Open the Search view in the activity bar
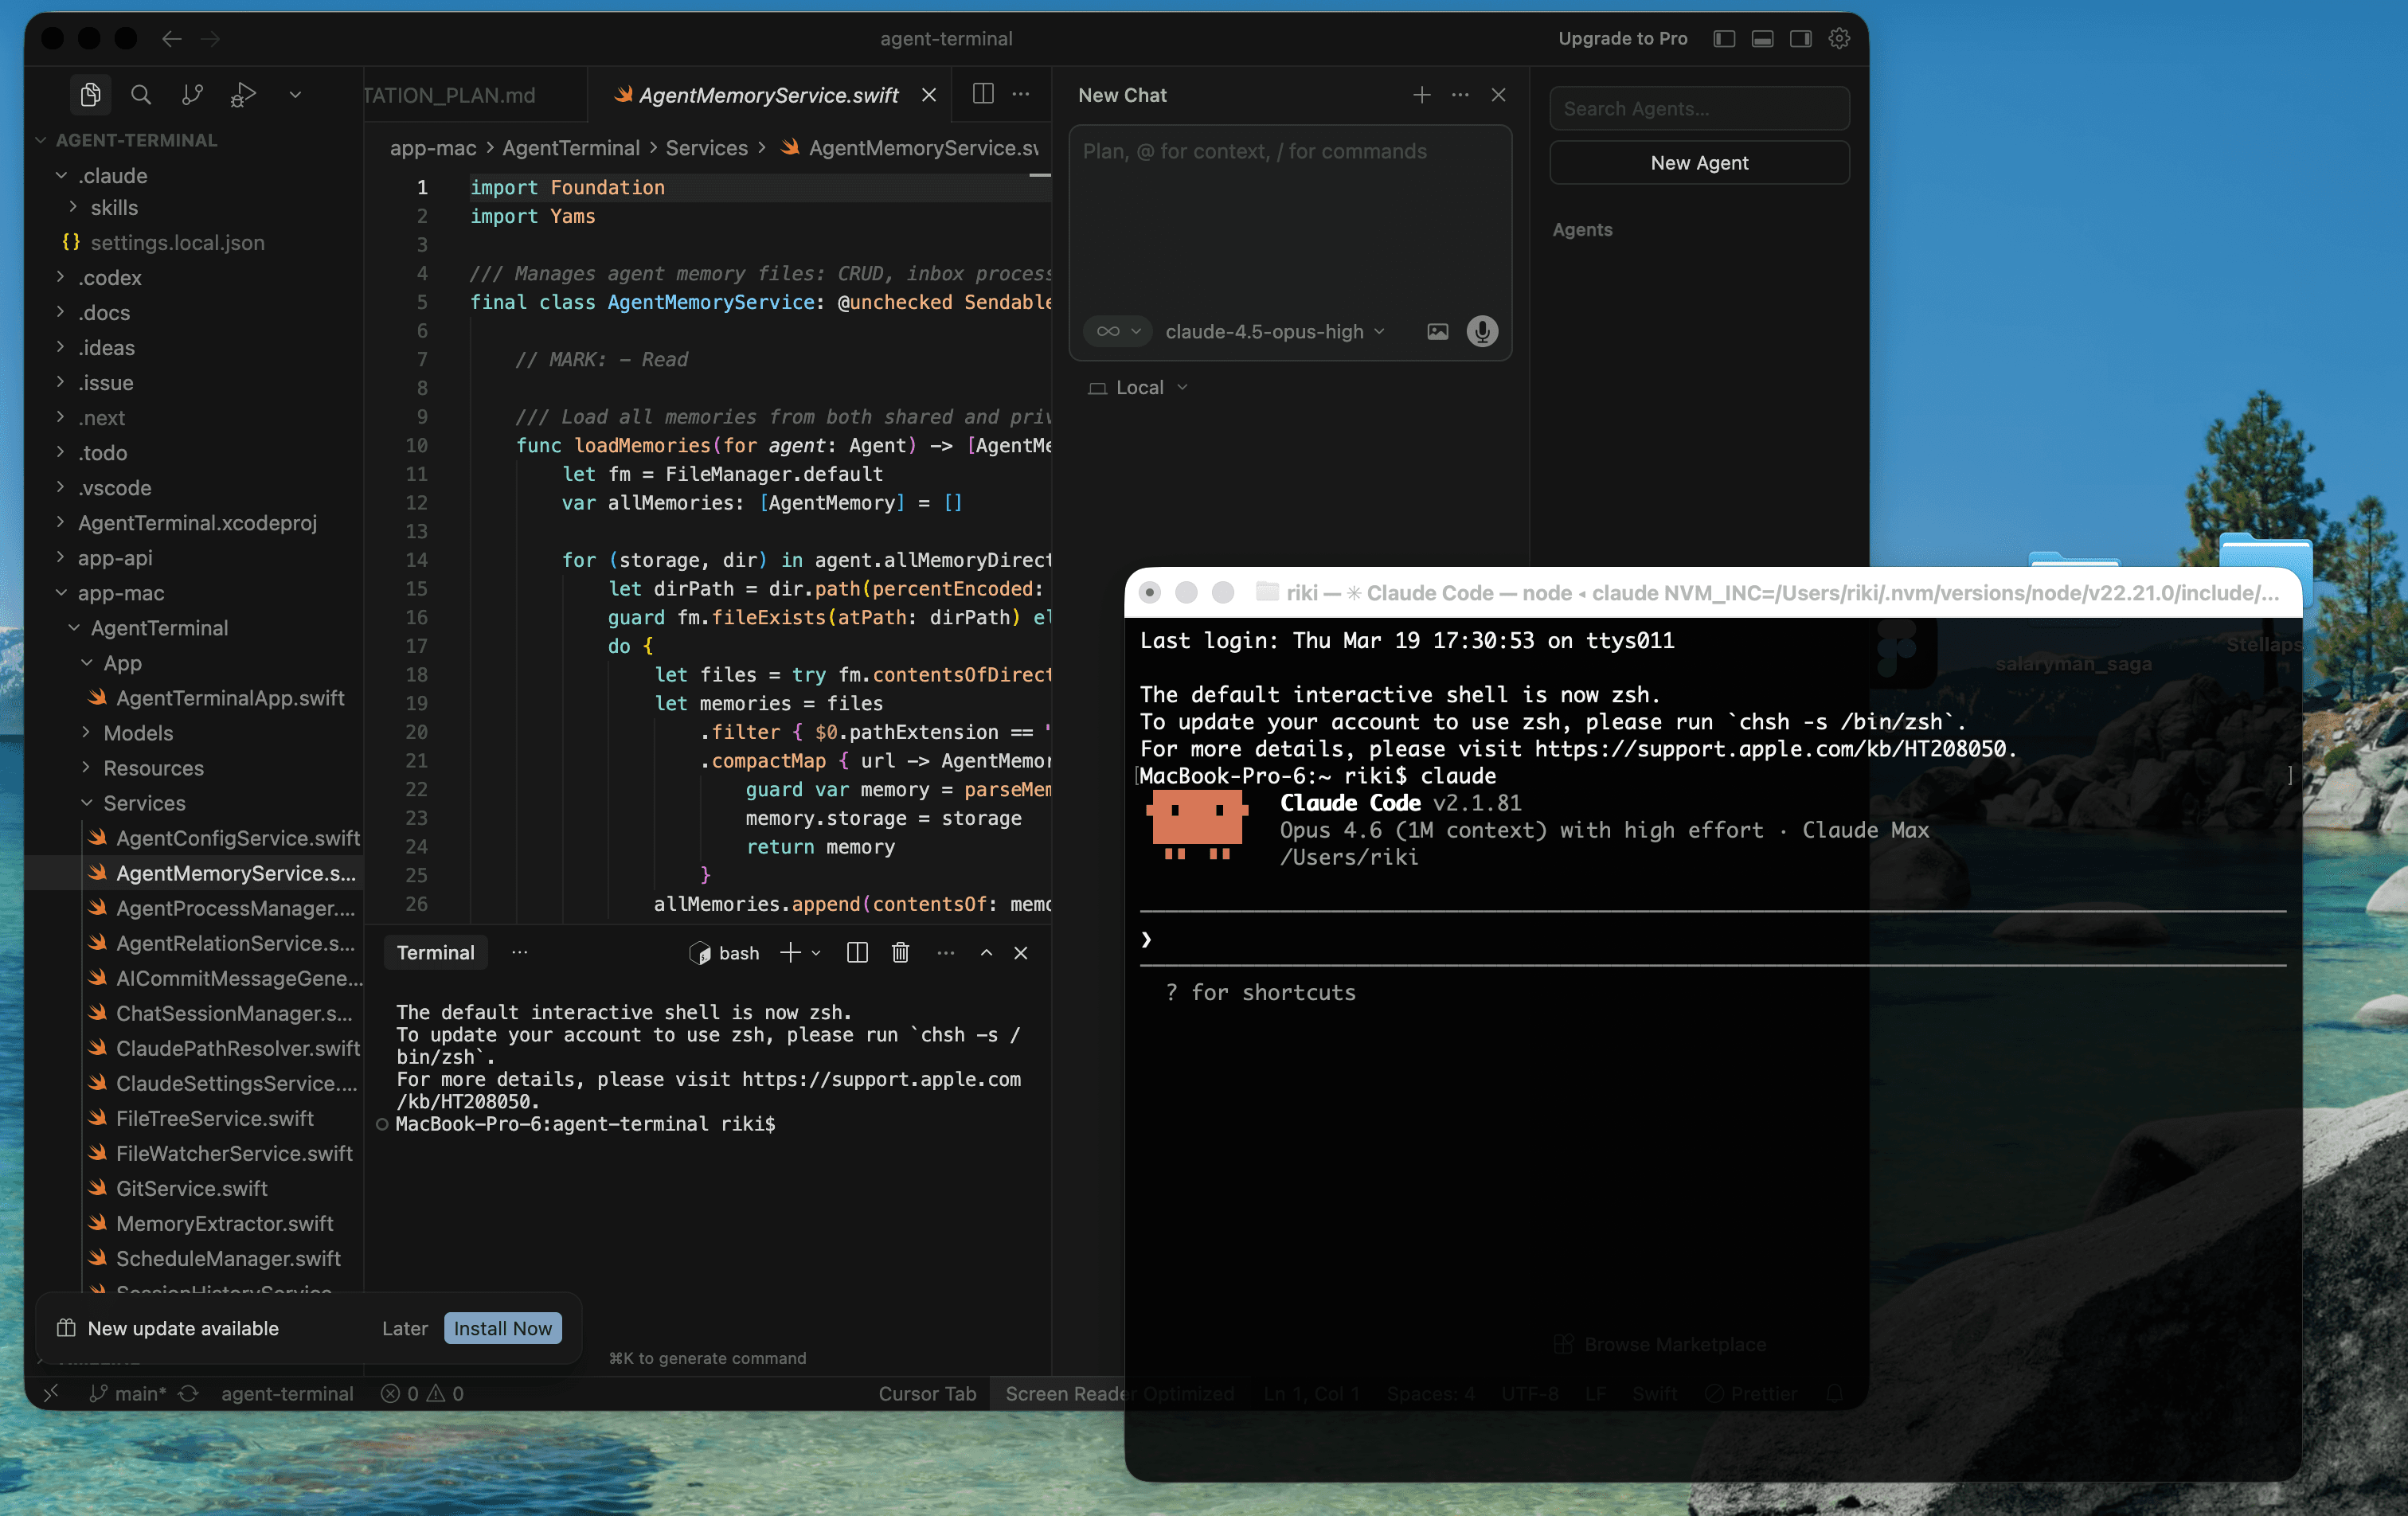 click(x=141, y=95)
